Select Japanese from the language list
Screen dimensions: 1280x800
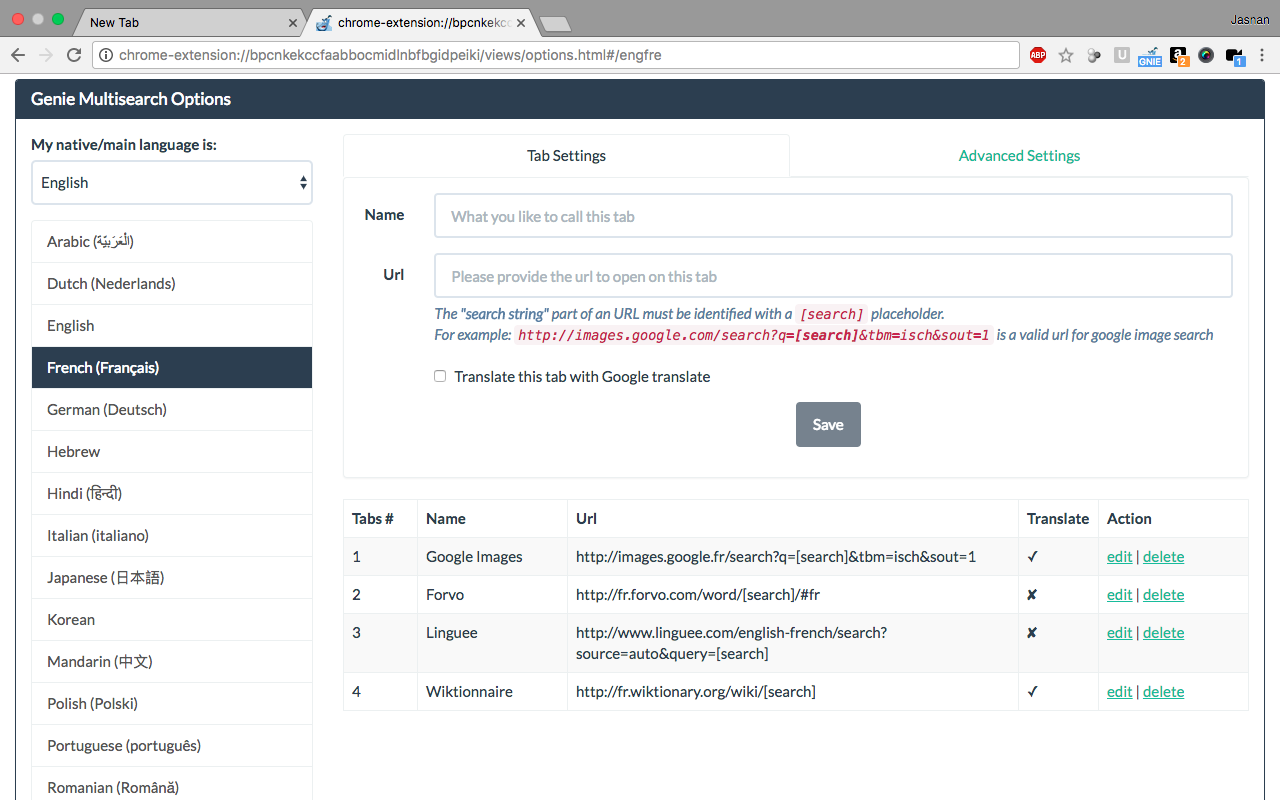(x=172, y=578)
